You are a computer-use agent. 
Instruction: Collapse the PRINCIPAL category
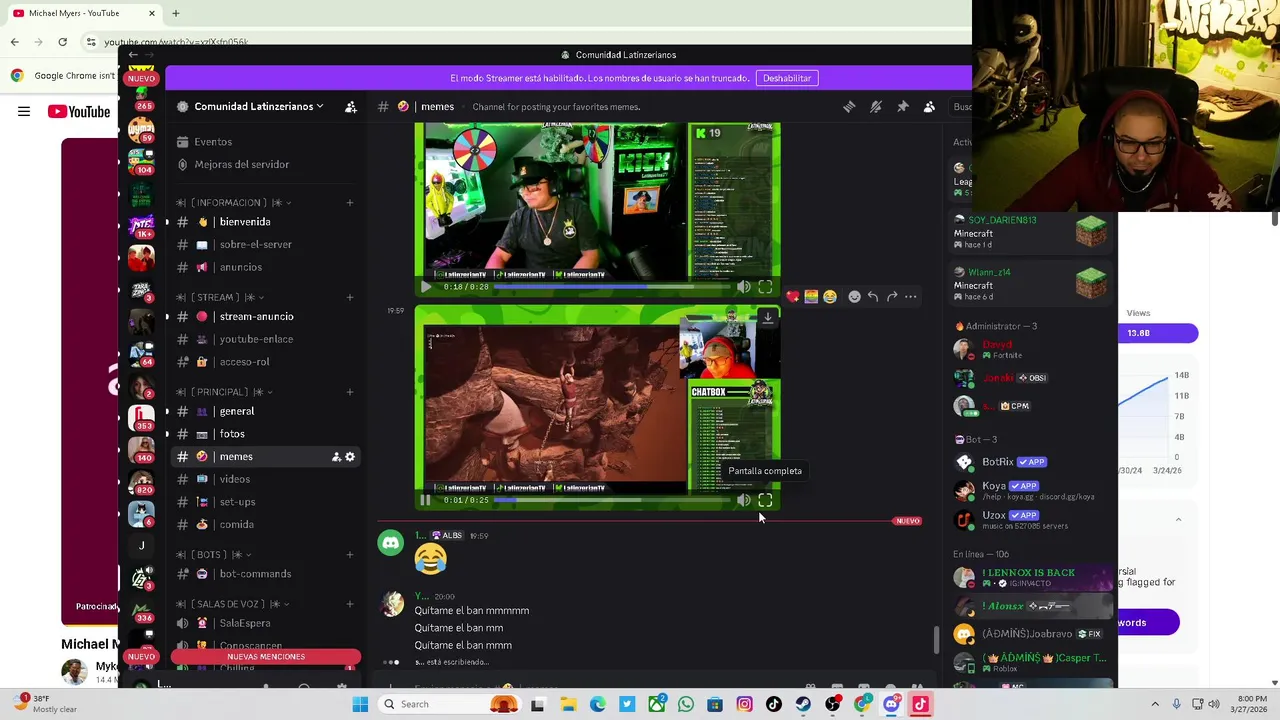coord(228,392)
